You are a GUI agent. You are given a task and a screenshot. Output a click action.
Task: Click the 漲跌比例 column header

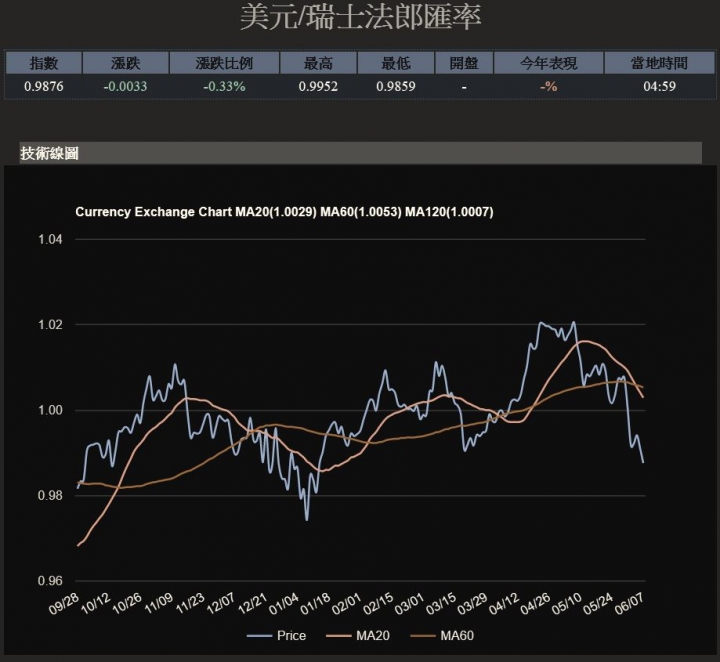coord(224,63)
